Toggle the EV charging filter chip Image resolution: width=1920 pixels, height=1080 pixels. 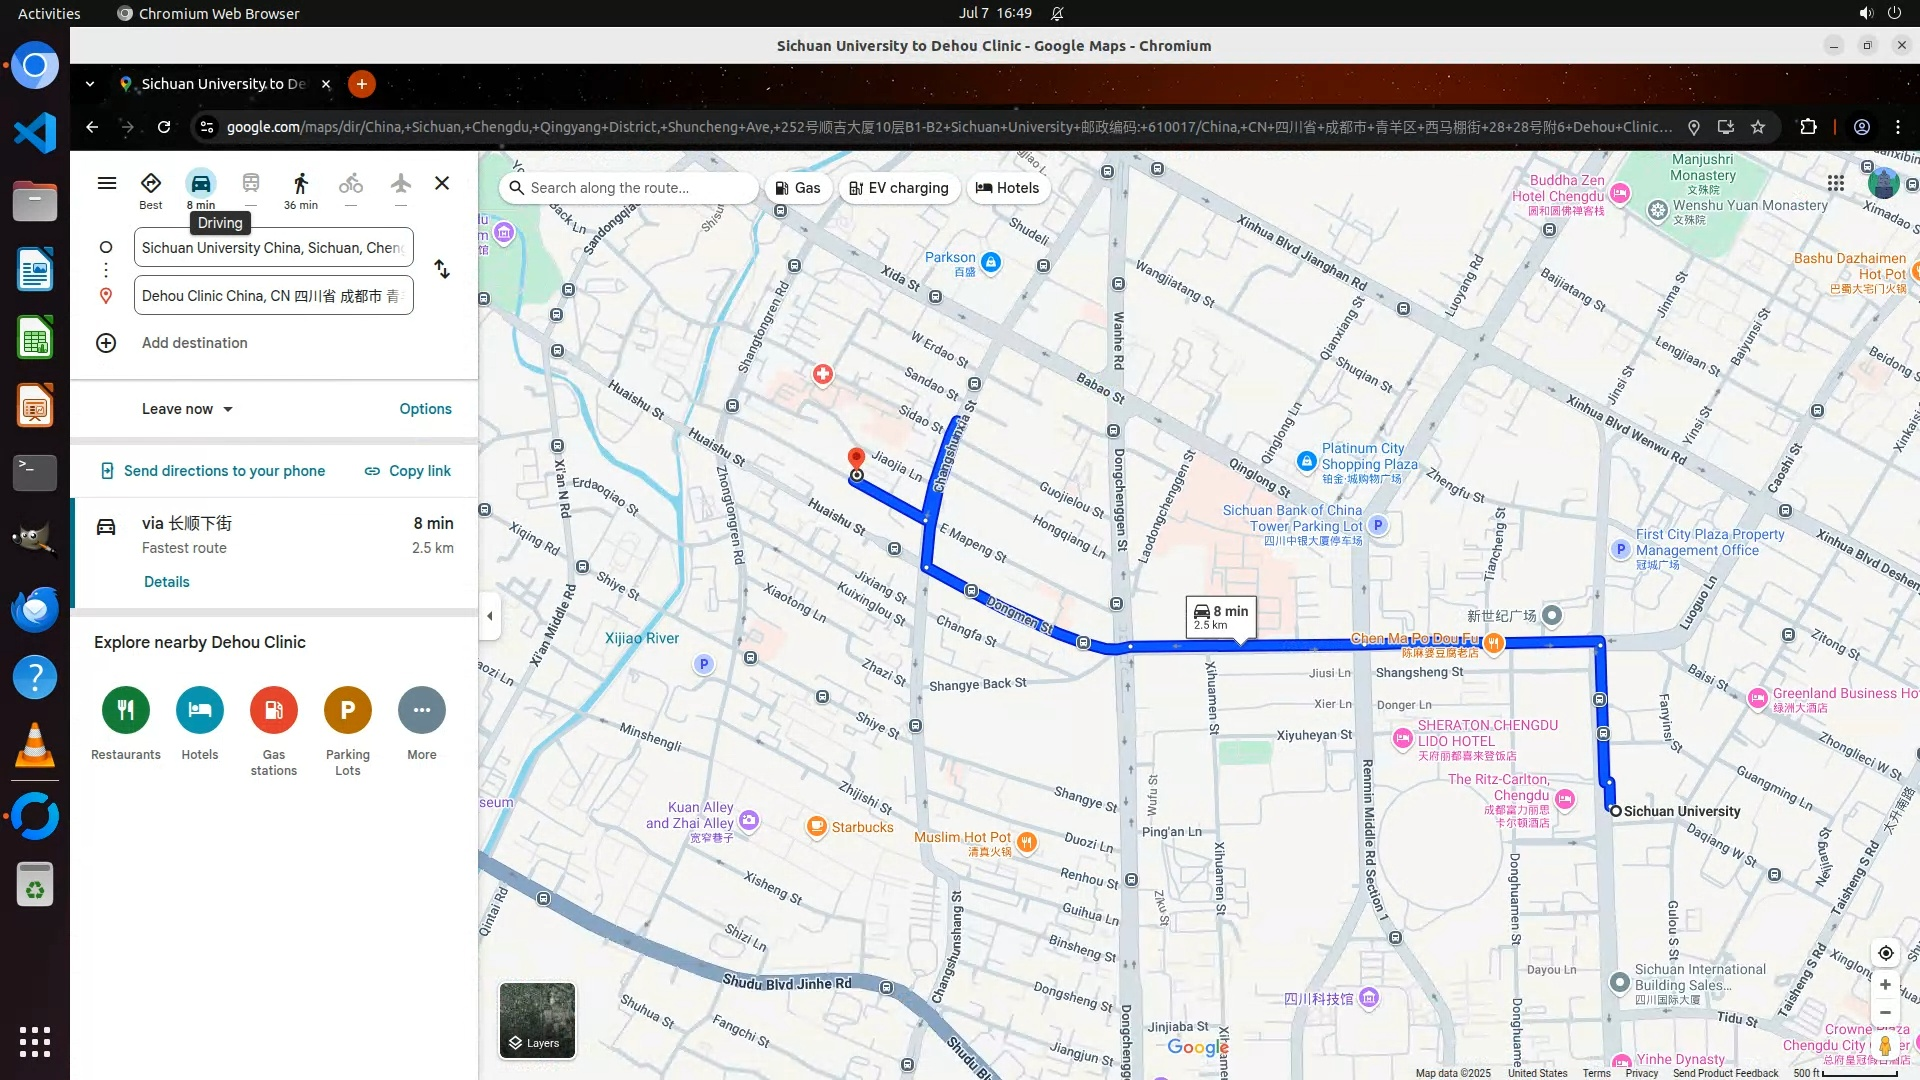click(x=899, y=188)
